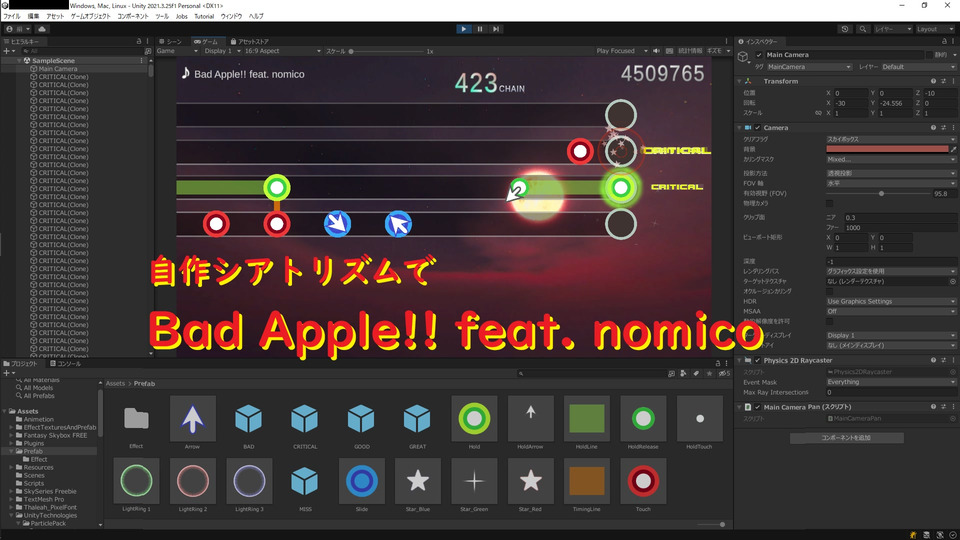
Task: Select the Hold prefab asset
Action: 474,422
